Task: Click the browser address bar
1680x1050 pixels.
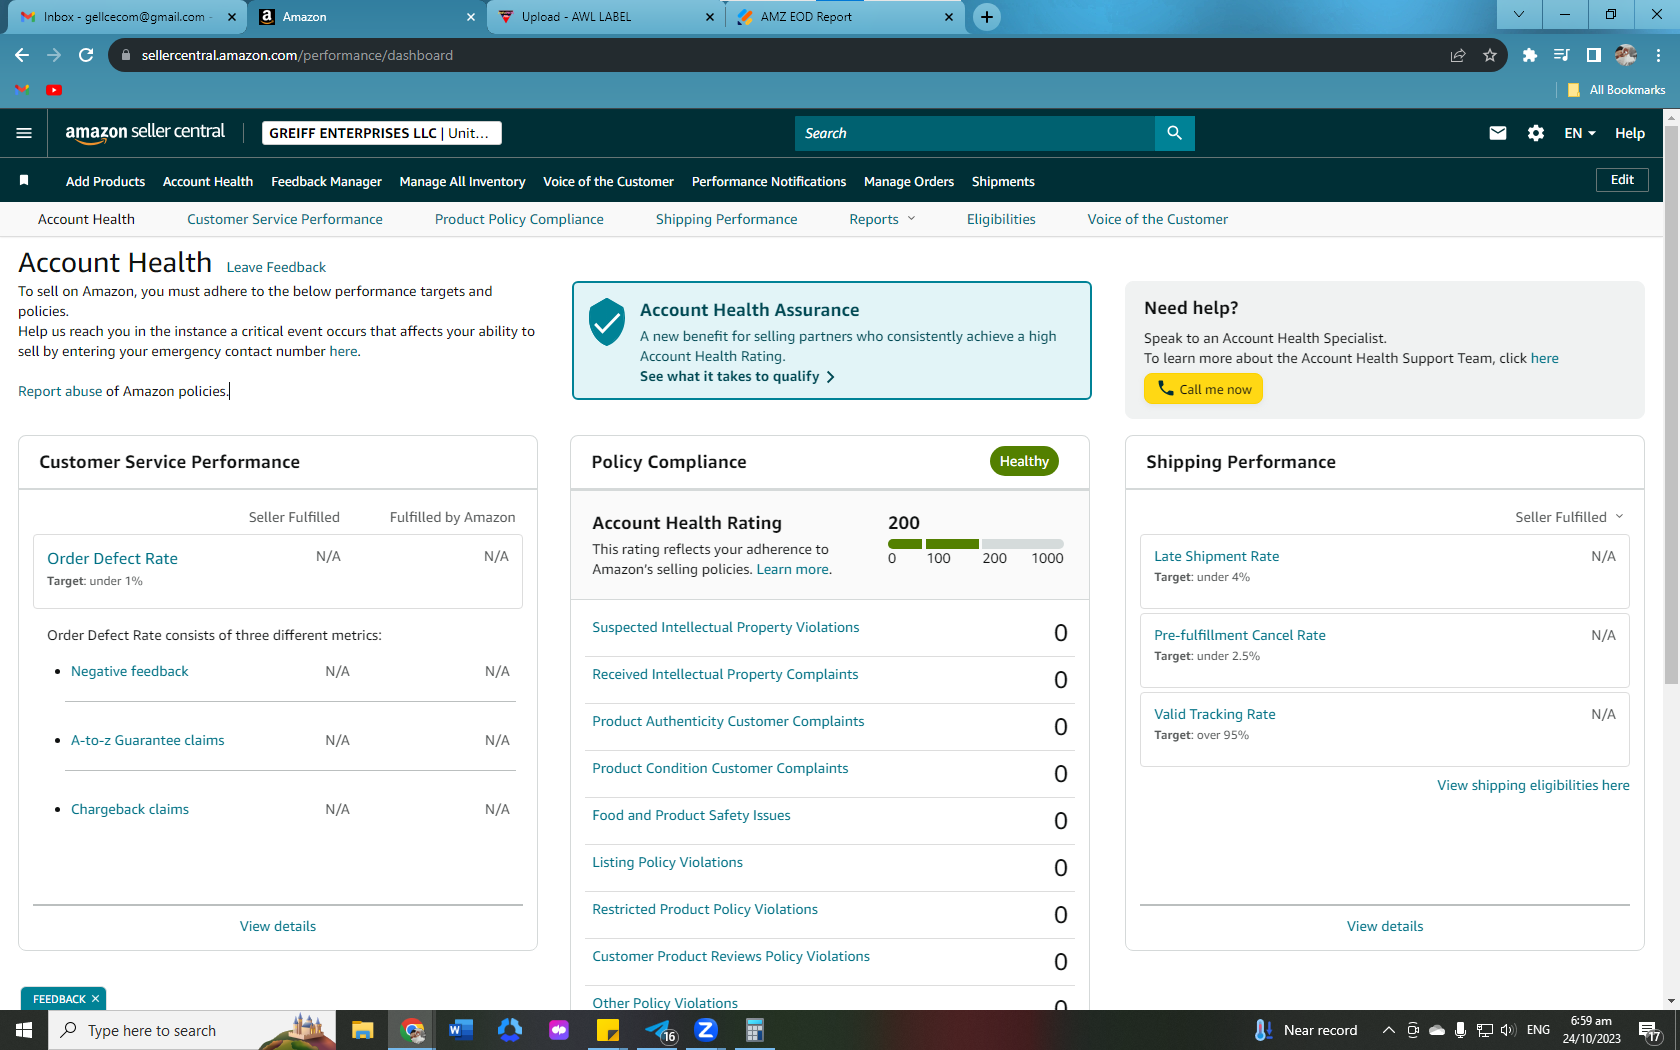Action: (x=780, y=55)
